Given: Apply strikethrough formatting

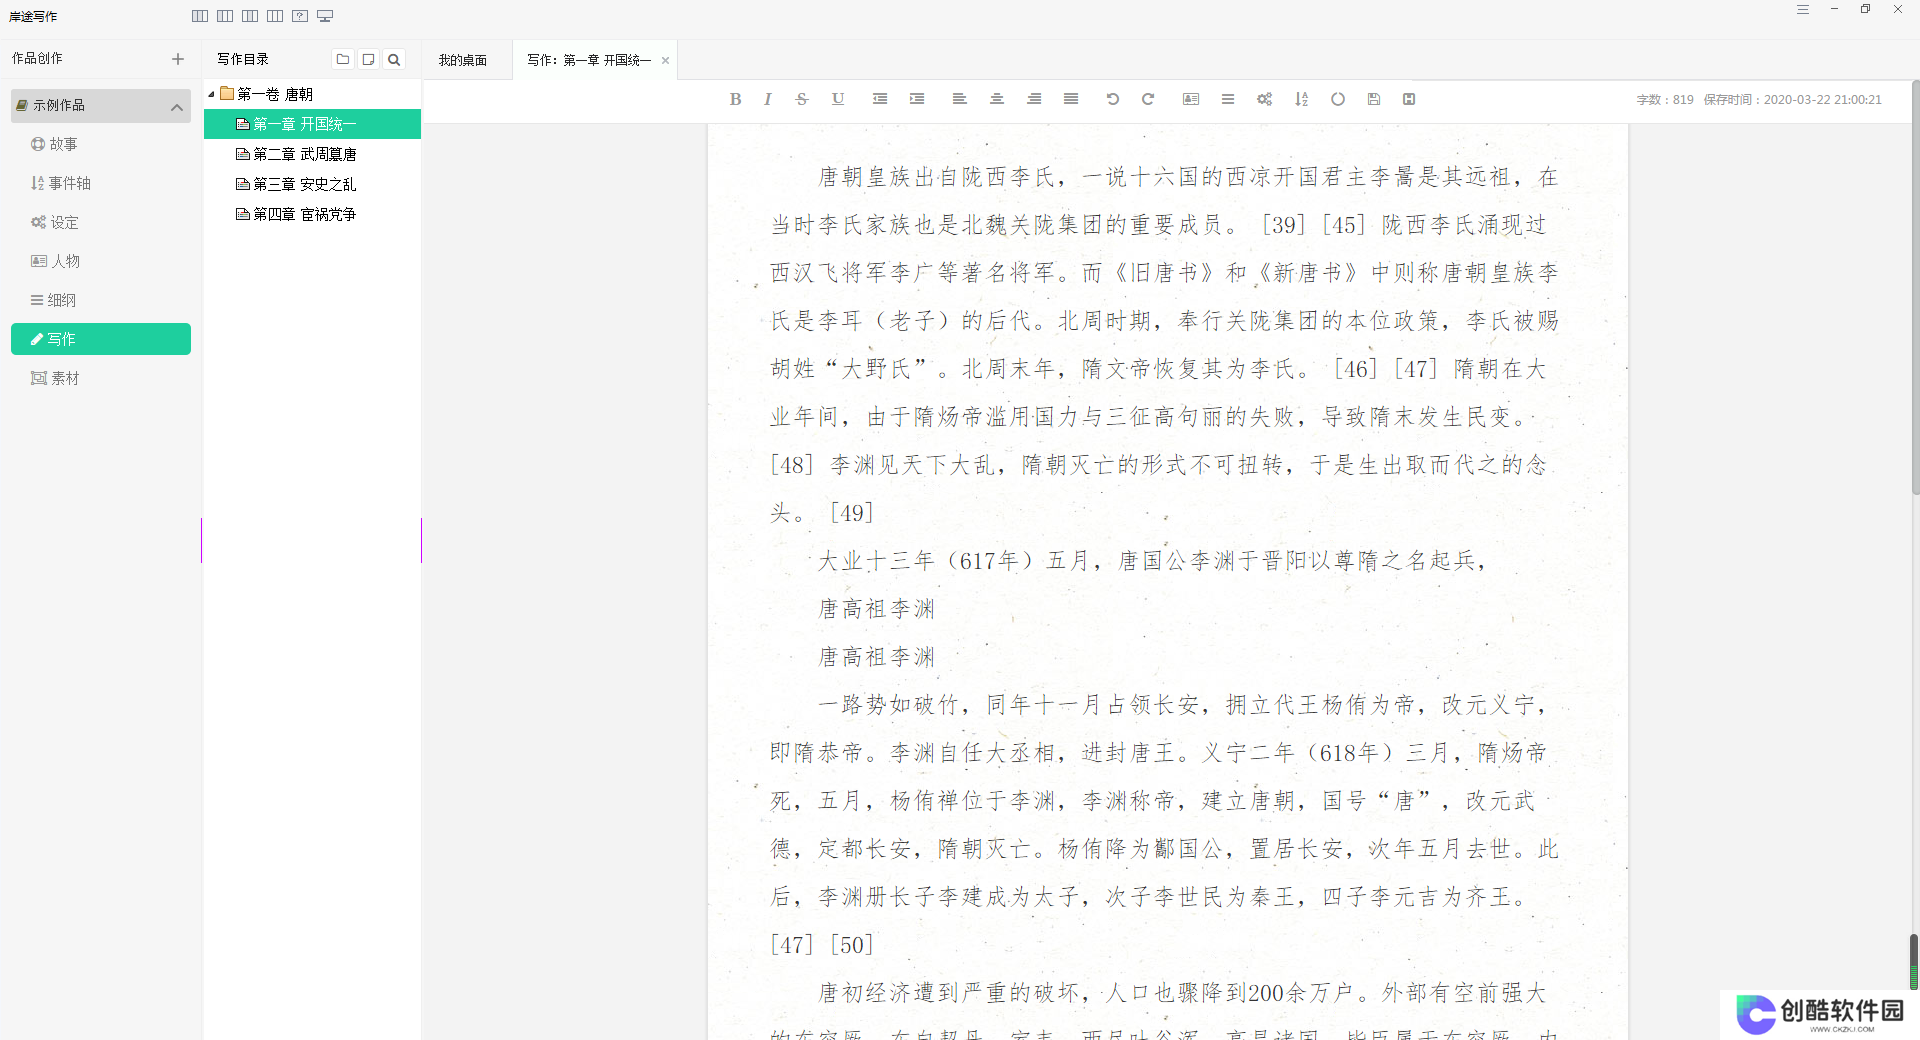Looking at the screenshot, I should click(802, 99).
